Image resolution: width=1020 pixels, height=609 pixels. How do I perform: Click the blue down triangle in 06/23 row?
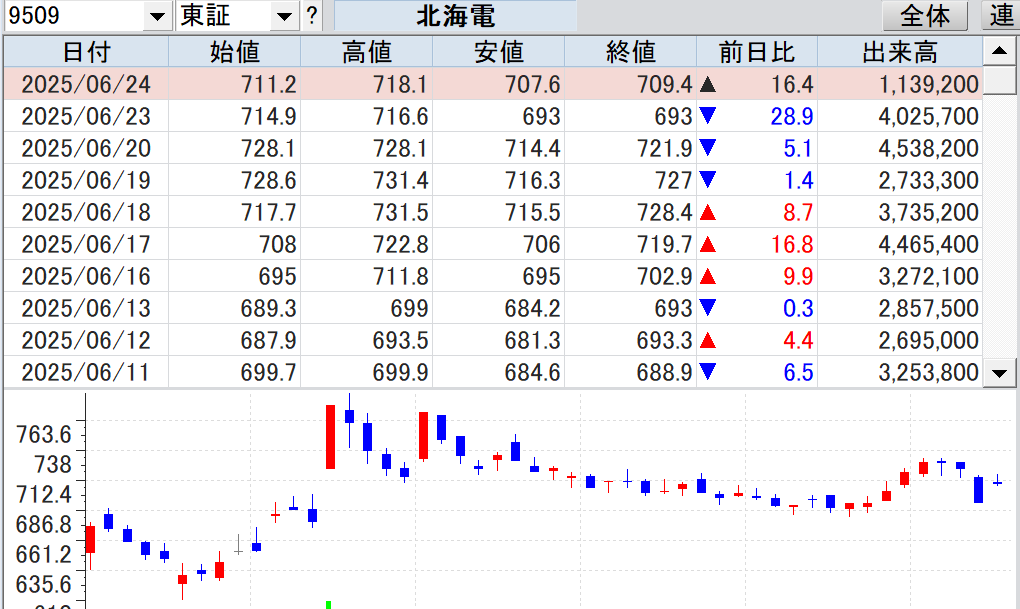pyautogui.click(x=708, y=116)
